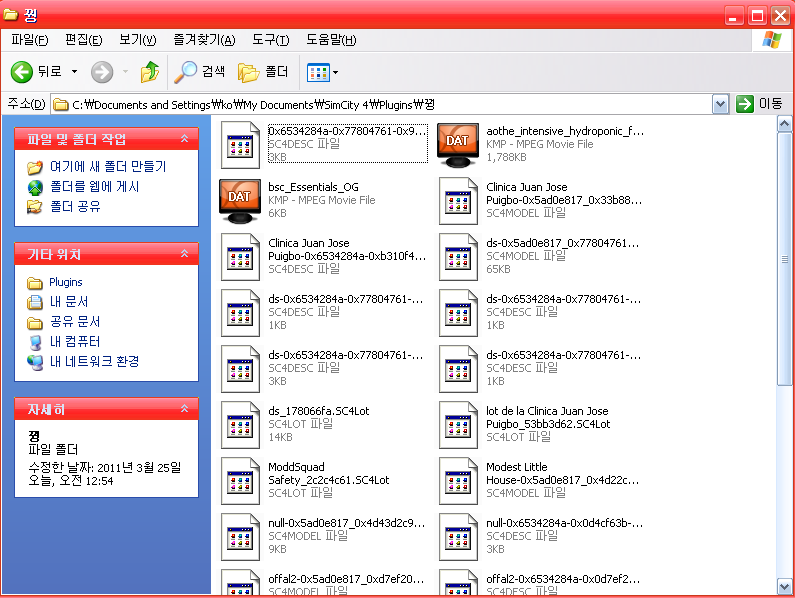
Task: Click the 새 폴더 만들기 folder icon
Action: point(35,166)
